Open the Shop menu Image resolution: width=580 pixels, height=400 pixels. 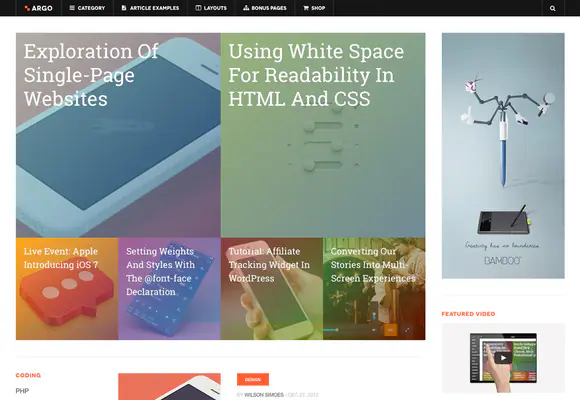coord(314,8)
